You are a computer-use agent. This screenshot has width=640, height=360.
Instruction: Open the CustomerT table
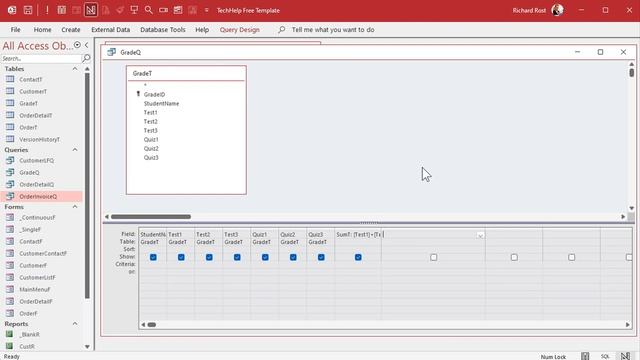(x=33, y=91)
